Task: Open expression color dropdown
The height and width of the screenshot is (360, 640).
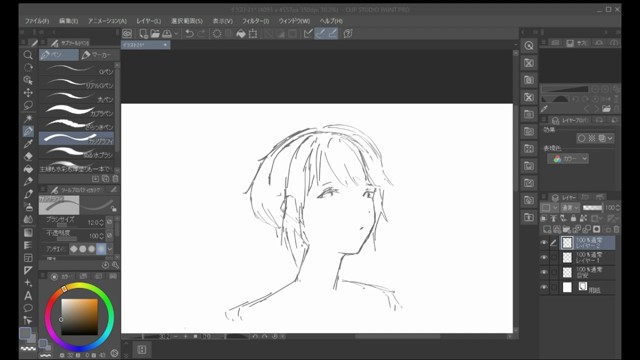Action: [568, 158]
